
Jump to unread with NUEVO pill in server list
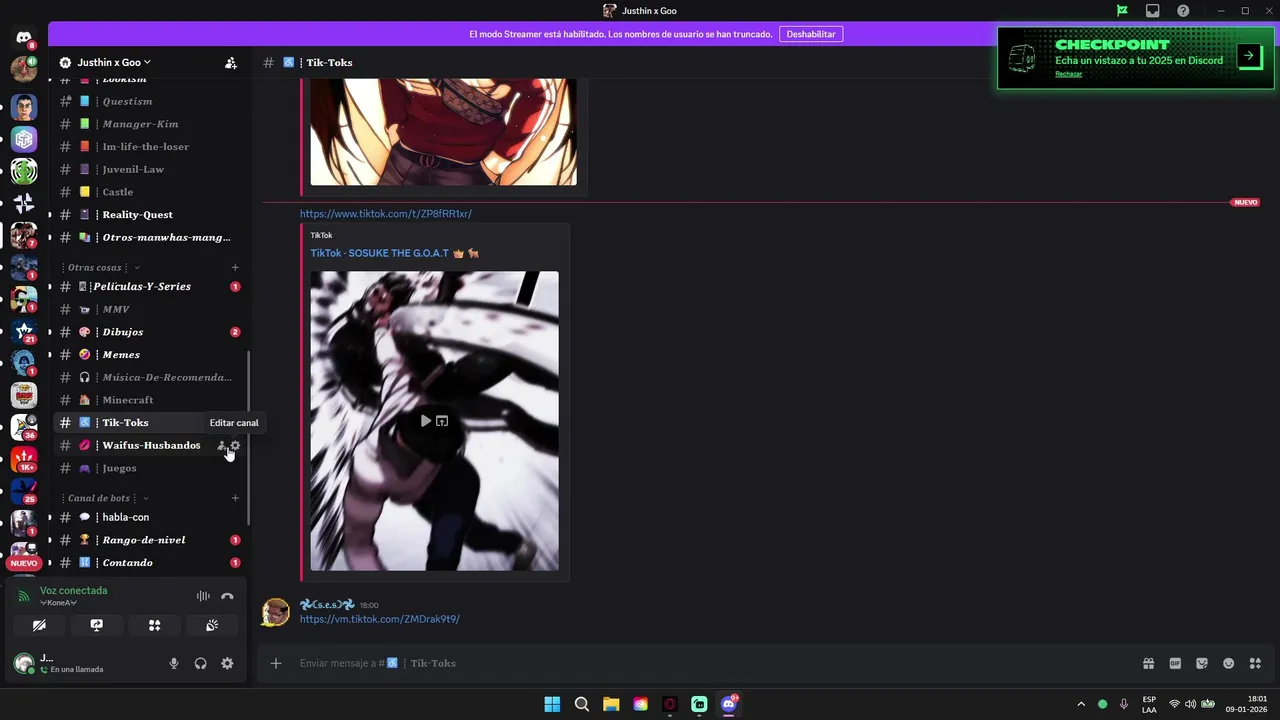24,563
